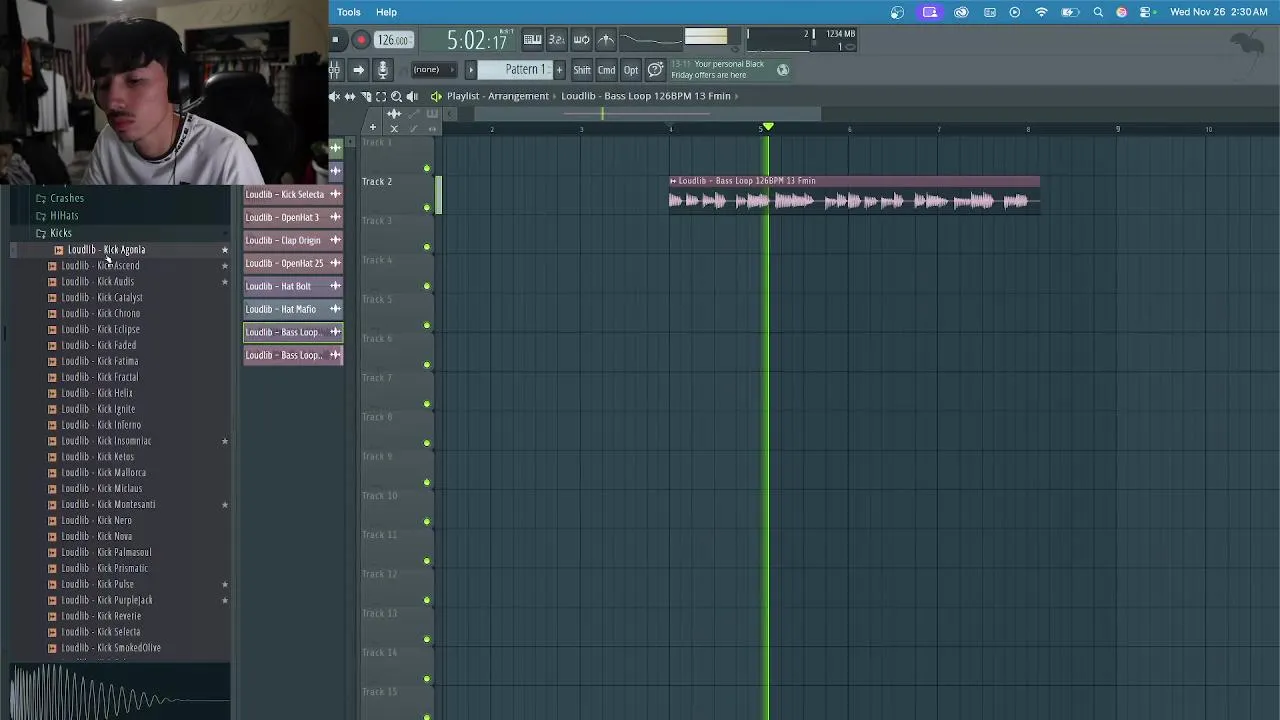This screenshot has width=1280, height=720.
Task: Click Playlist - Arrangement breadcrumb
Action: [498, 96]
